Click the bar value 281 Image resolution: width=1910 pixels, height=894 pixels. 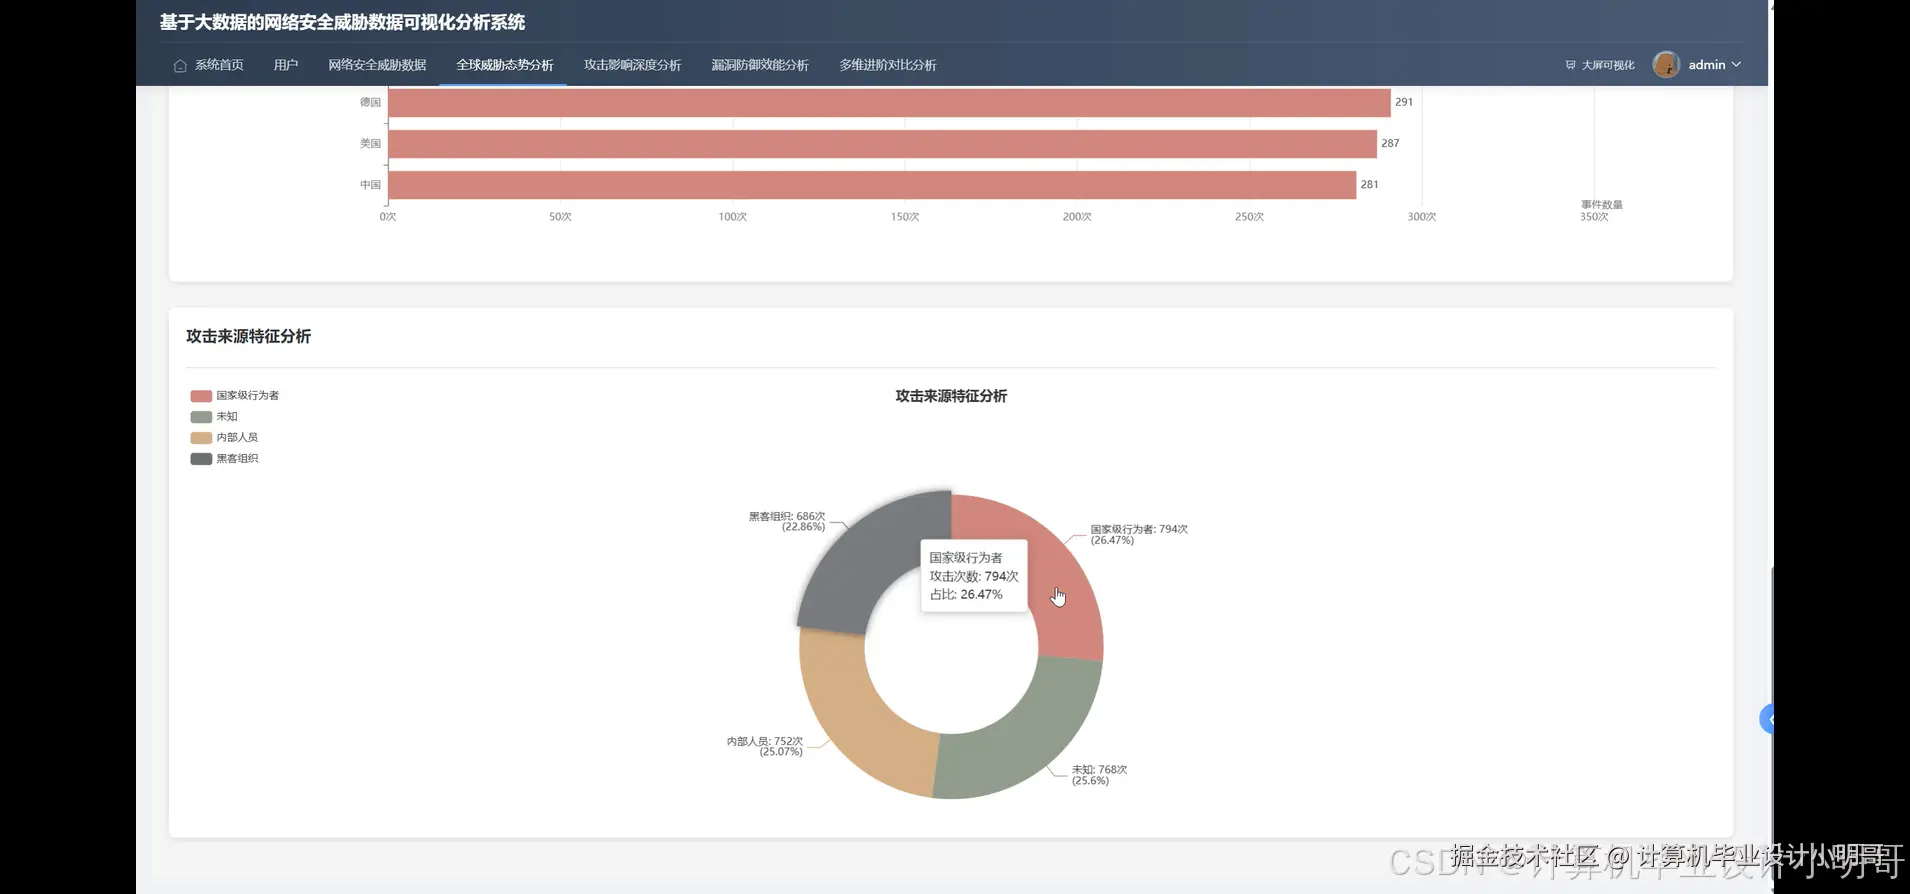[1370, 185]
